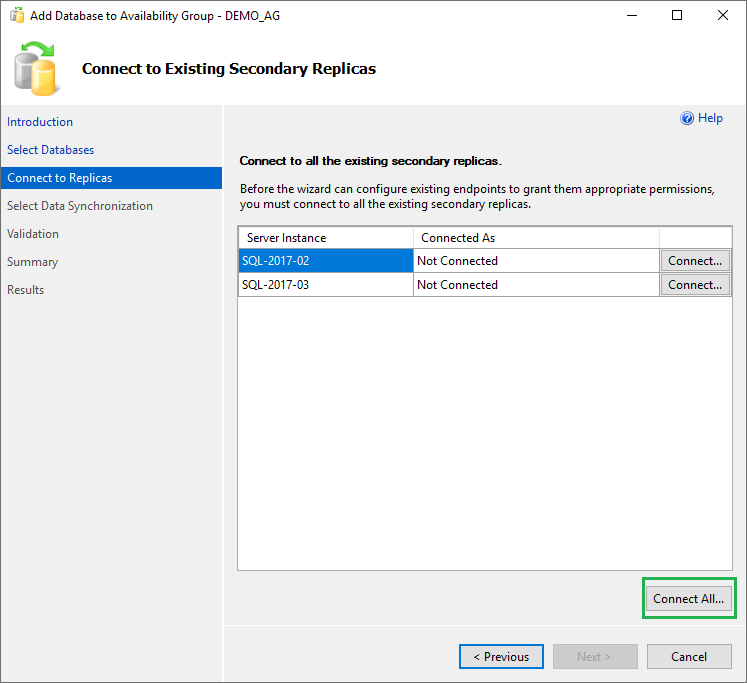
Task: Minimize the wizard window
Action: pos(632,15)
